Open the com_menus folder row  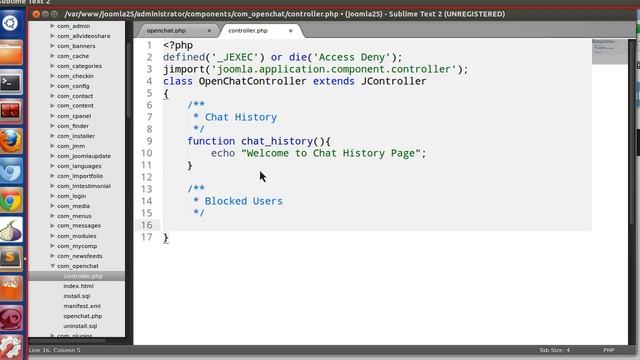pyautogui.click(x=77, y=216)
